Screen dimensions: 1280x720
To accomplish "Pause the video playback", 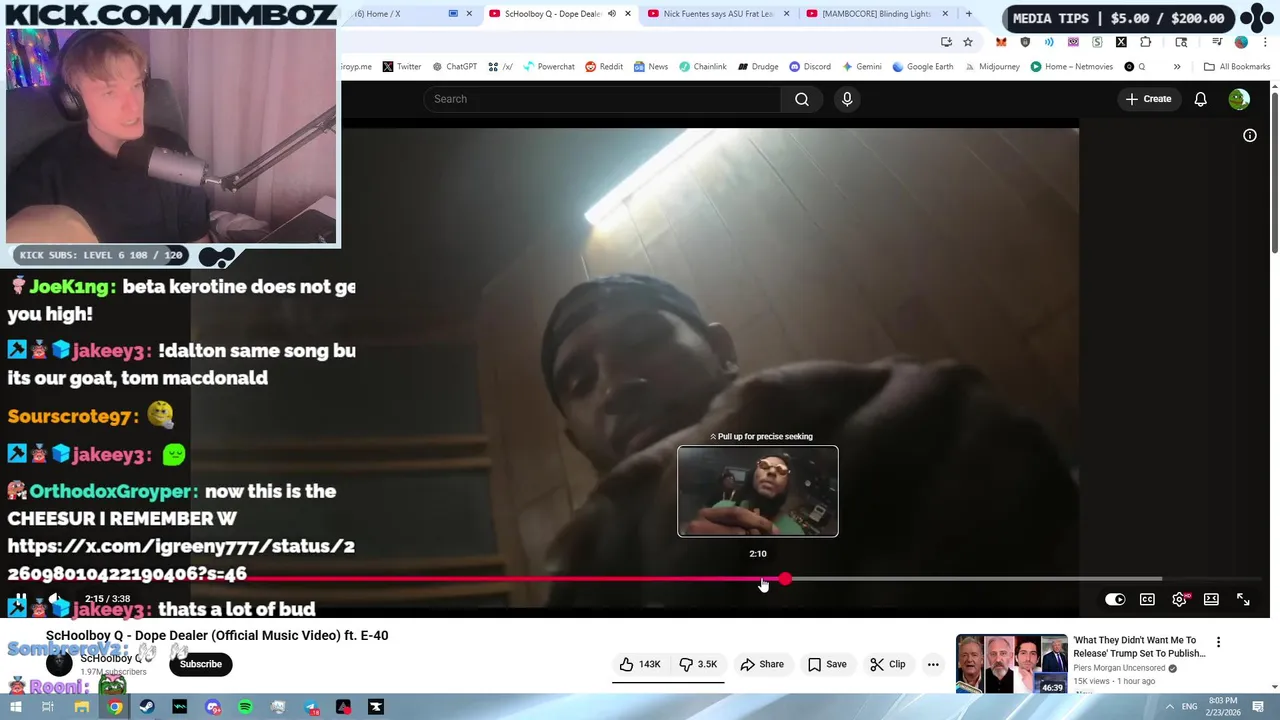I will click(x=19, y=600).
